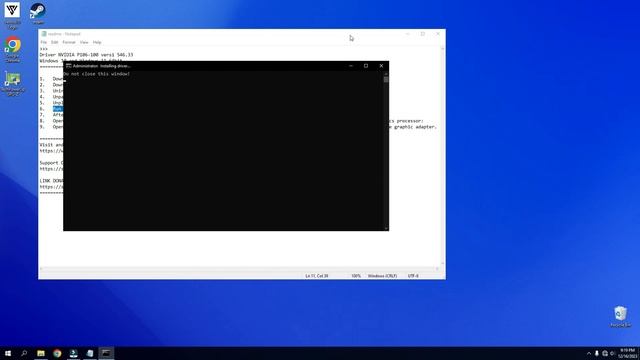Switch to Notepad on the taskbar
Viewport: 640px width, 360px height.
click(90, 353)
